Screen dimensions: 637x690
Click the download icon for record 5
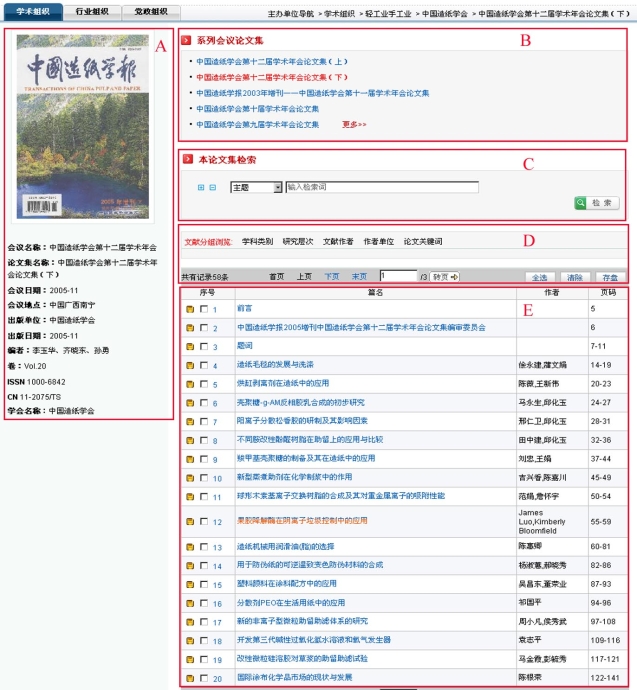tap(189, 383)
